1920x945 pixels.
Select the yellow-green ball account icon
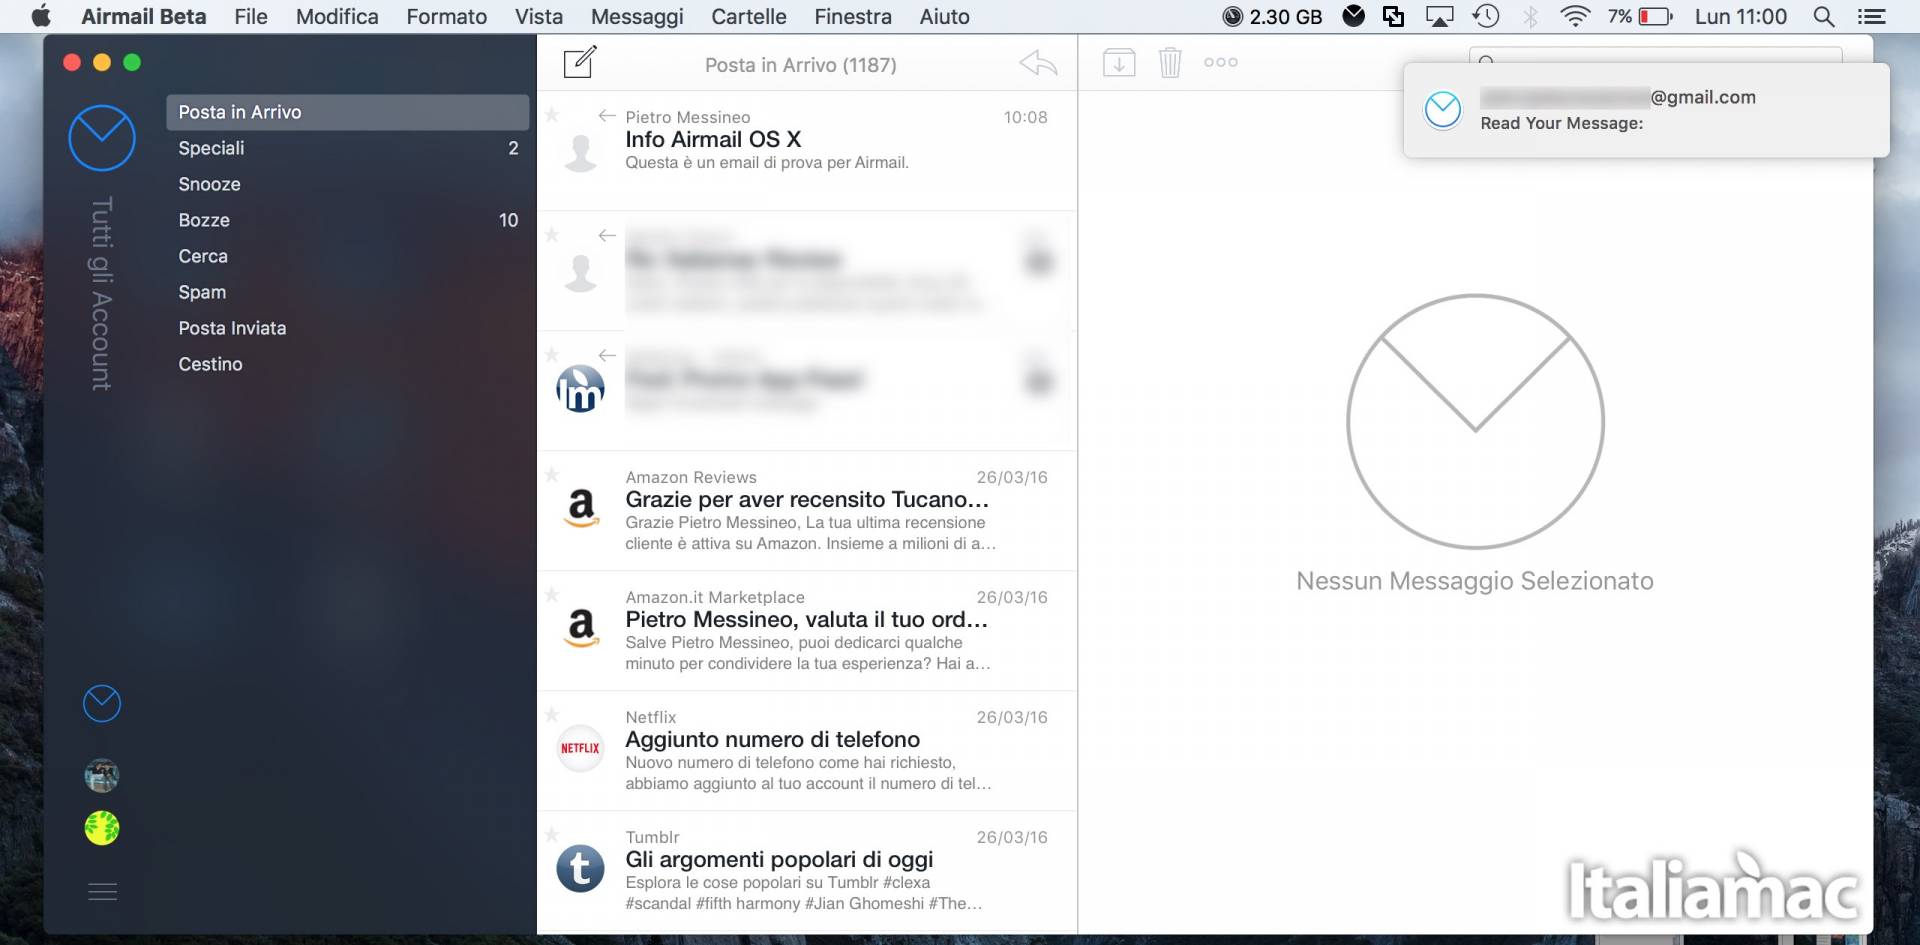click(102, 828)
